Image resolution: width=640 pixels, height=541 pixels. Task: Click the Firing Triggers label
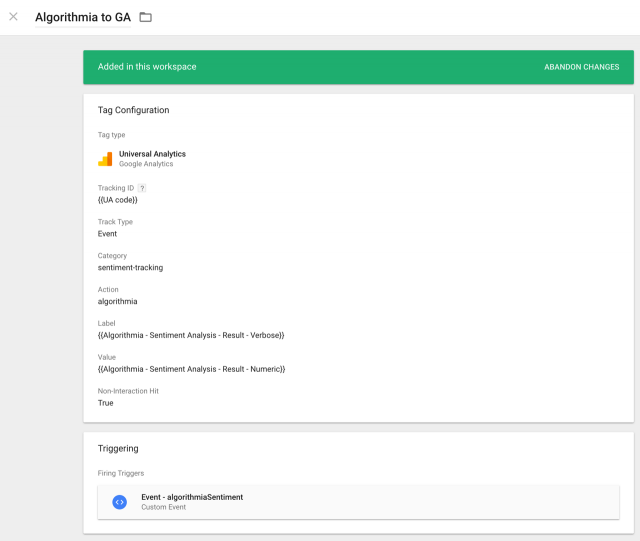(121, 473)
